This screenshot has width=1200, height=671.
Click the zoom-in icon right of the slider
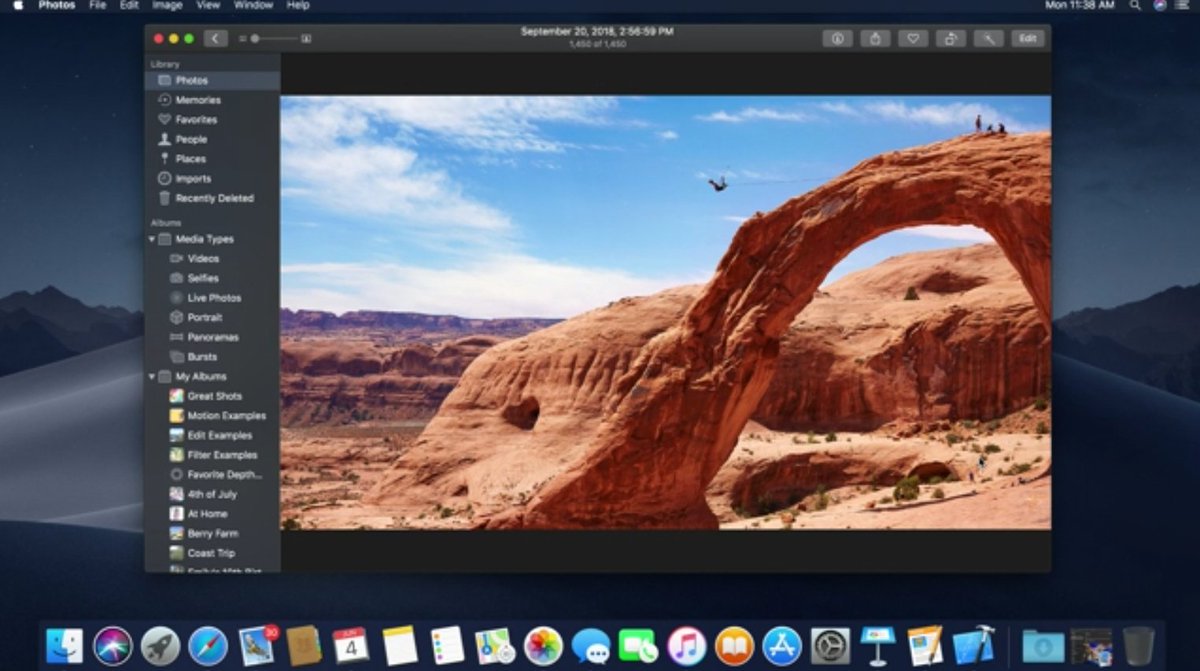click(306, 38)
